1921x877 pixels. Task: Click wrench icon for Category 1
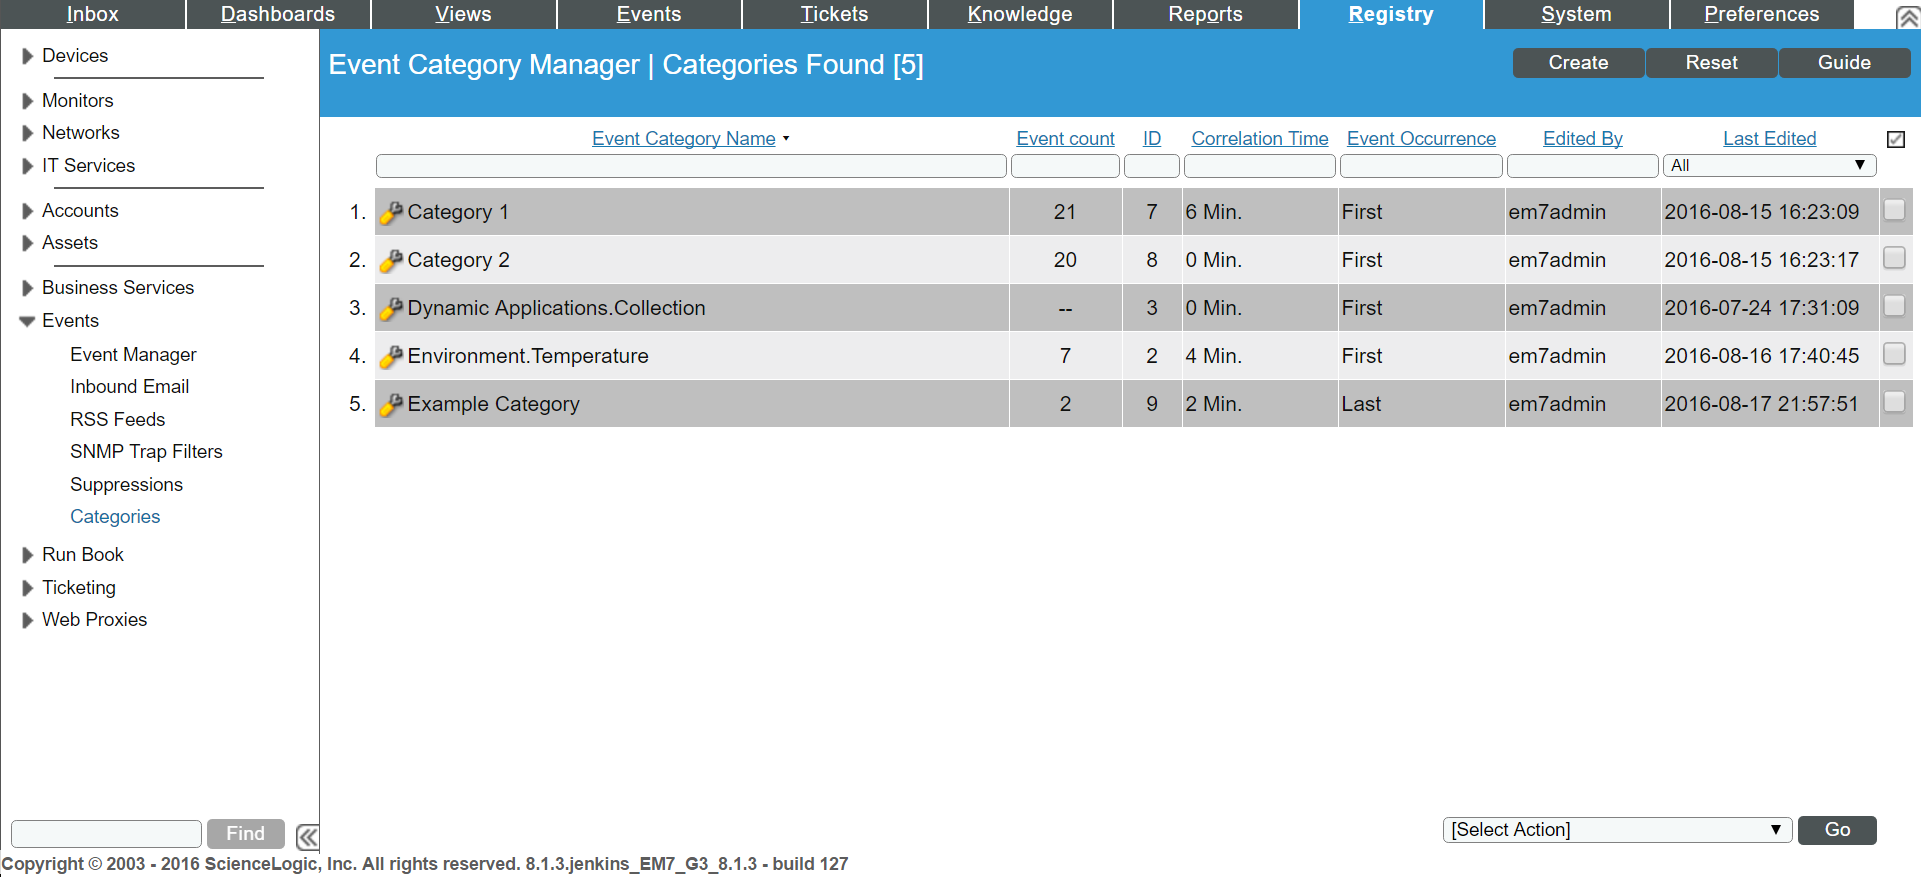(391, 212)
